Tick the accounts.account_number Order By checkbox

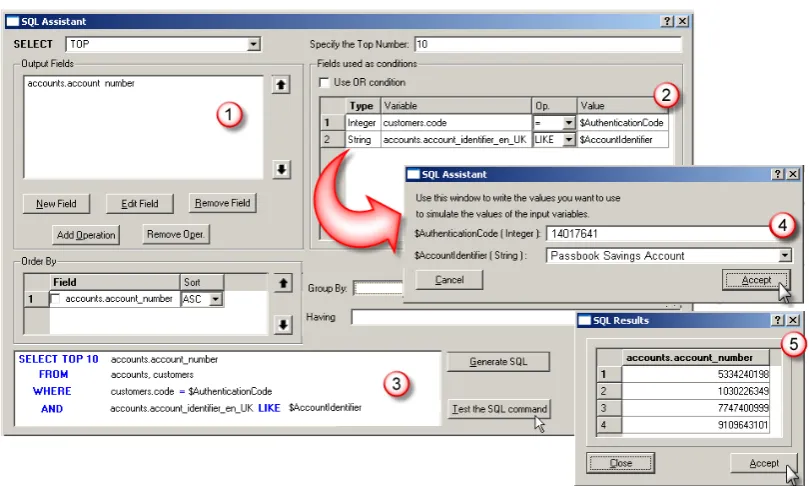pos(55,299)
